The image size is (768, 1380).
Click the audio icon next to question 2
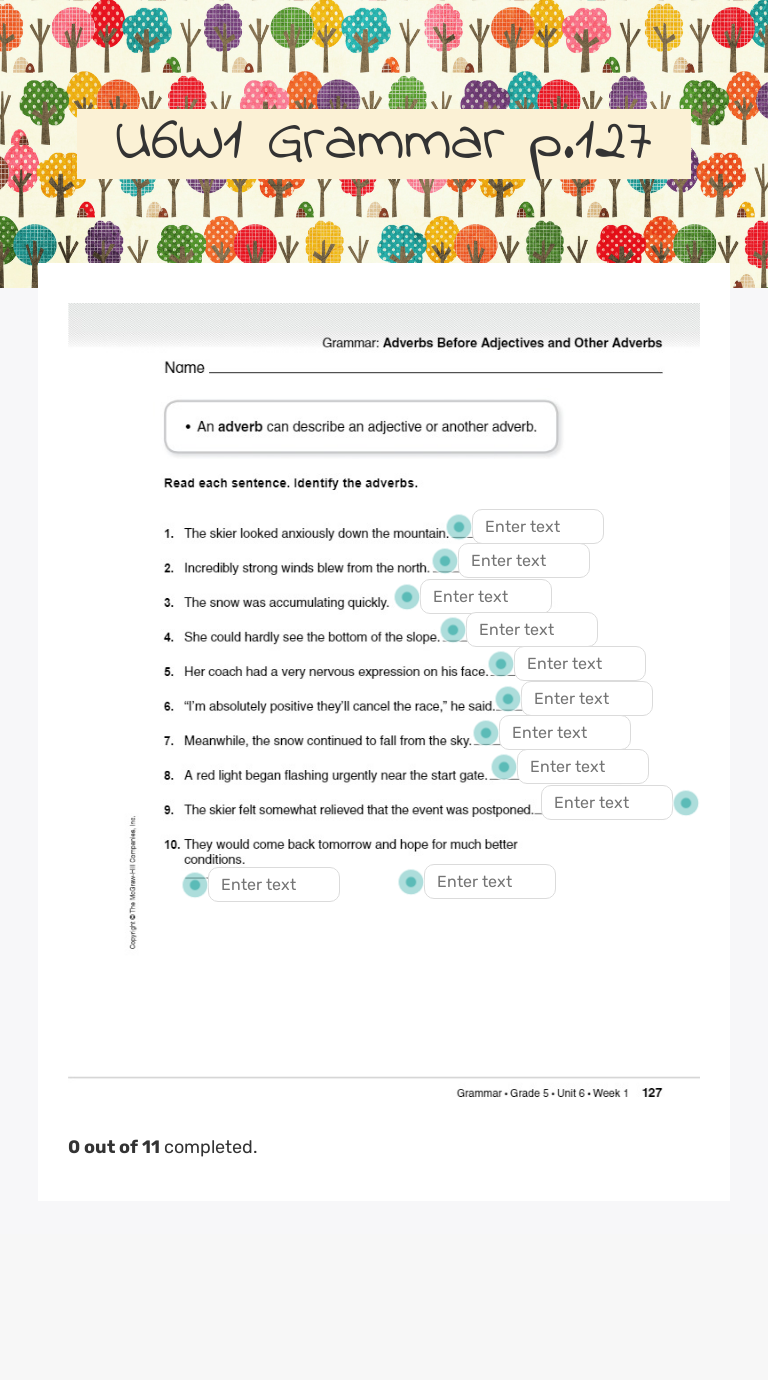click(x=445, y=561)
